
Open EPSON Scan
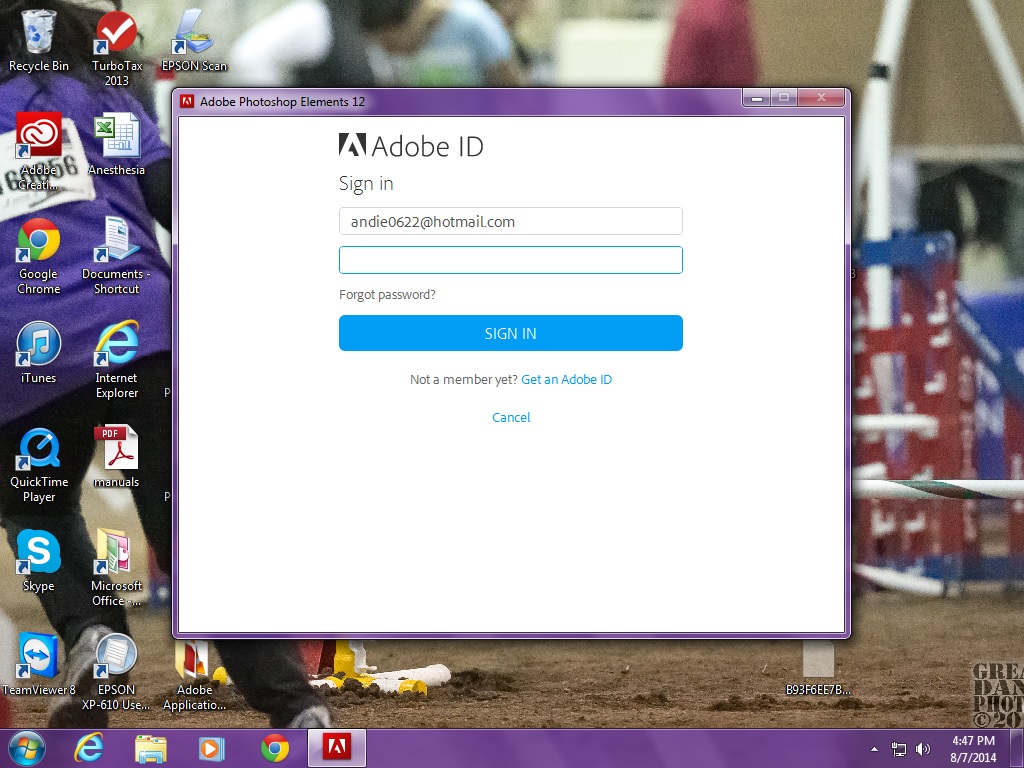[x=193, y=30]
